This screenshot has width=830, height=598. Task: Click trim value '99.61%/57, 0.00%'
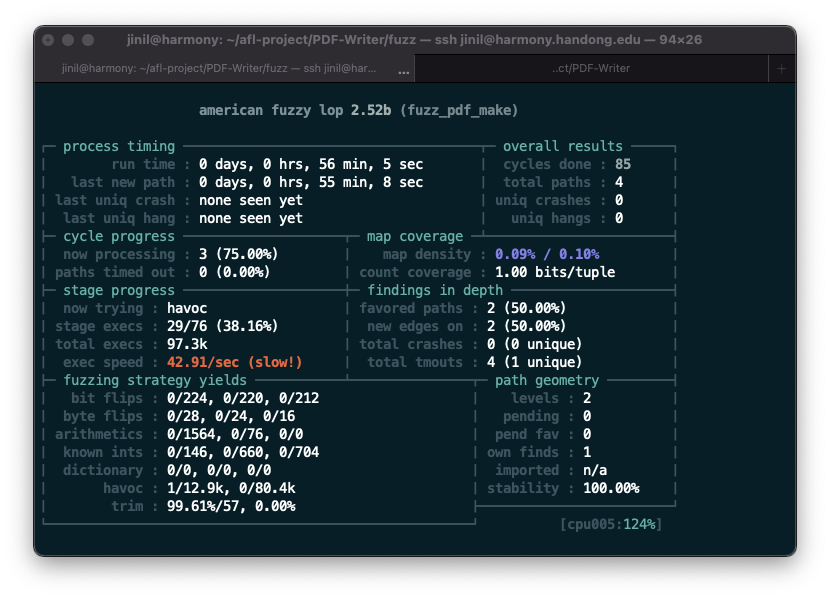click(x=231, y=506)
